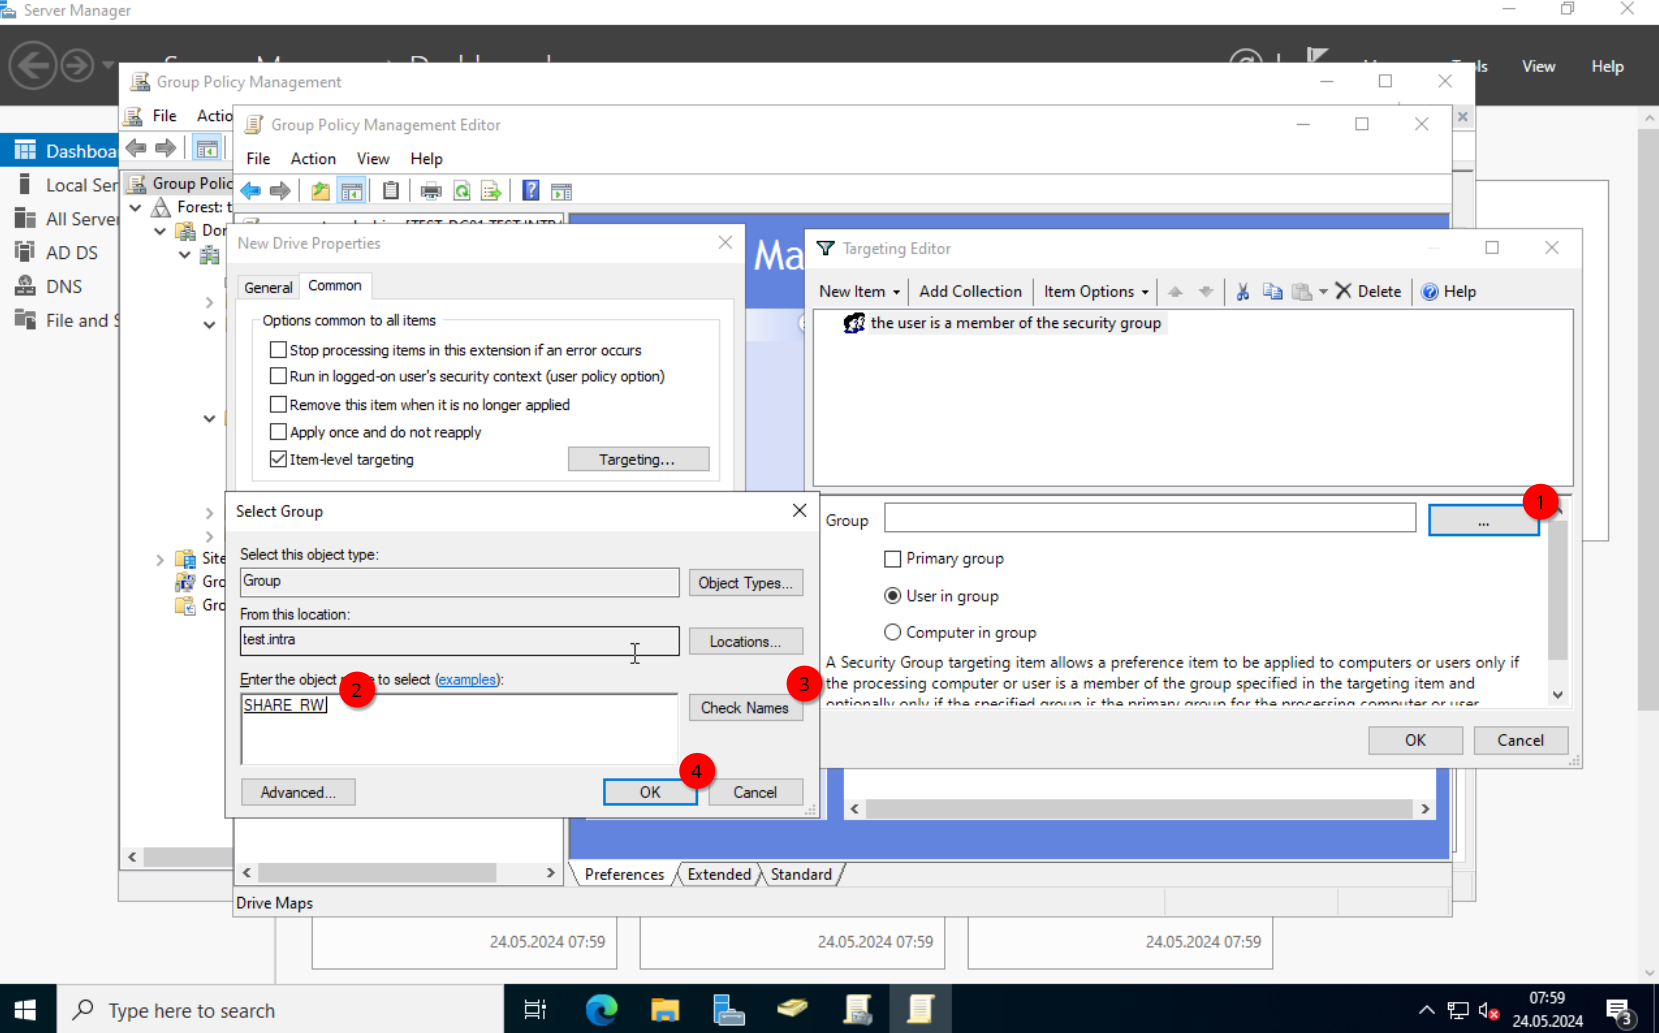This screenshot has height=1033, width=1659.
Task: Click Move Down arrow in Targeting Editor
Action: (1206, 291)
